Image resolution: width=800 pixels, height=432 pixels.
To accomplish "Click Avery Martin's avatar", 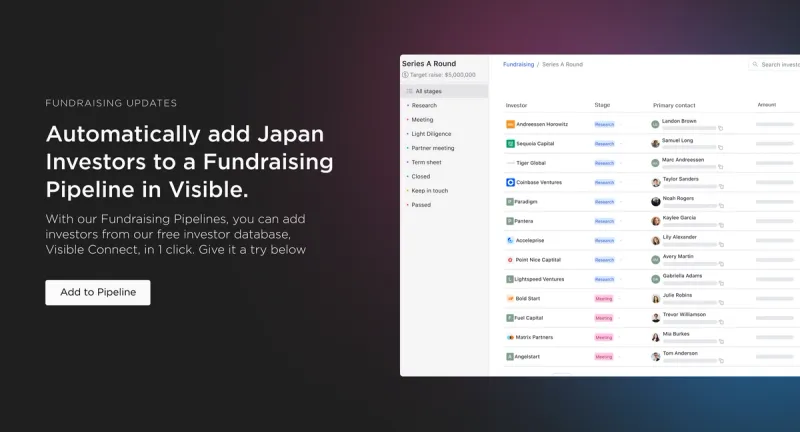I will pos(656,260).
